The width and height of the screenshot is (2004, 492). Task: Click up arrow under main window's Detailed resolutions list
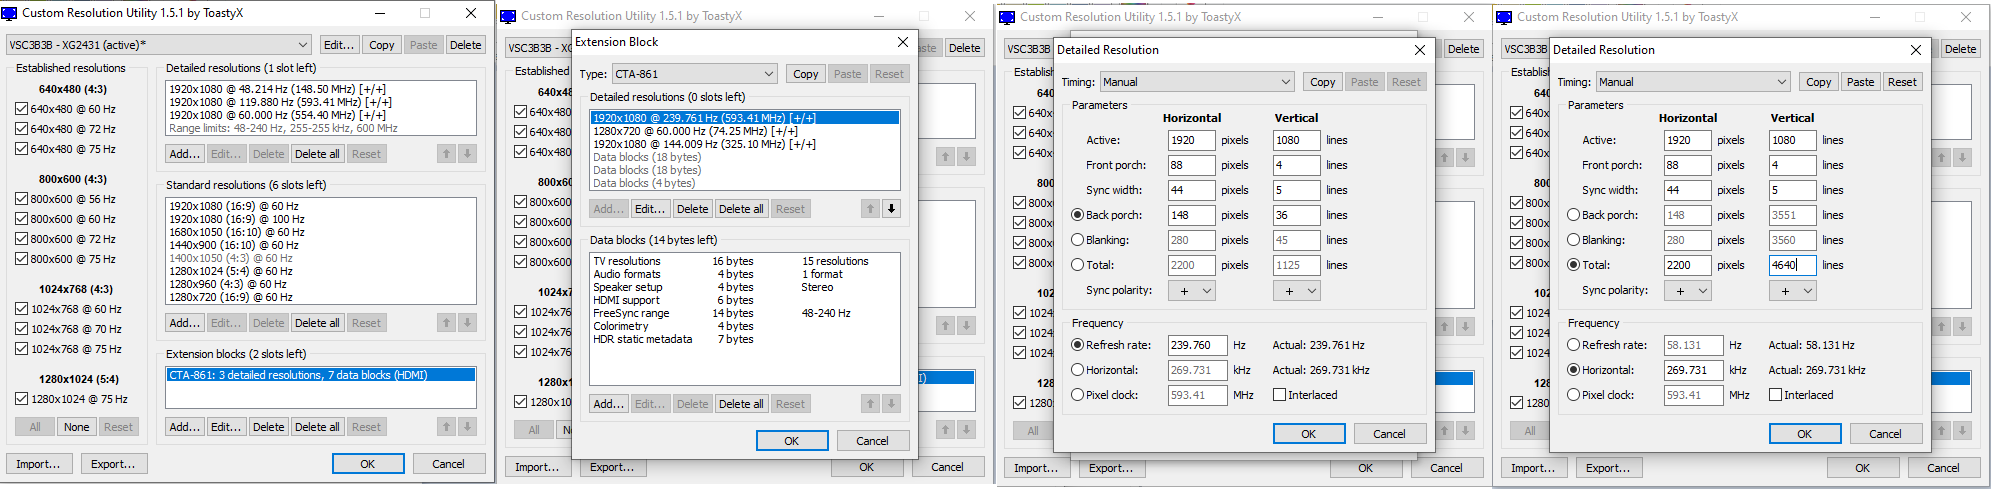click(447, 154)
